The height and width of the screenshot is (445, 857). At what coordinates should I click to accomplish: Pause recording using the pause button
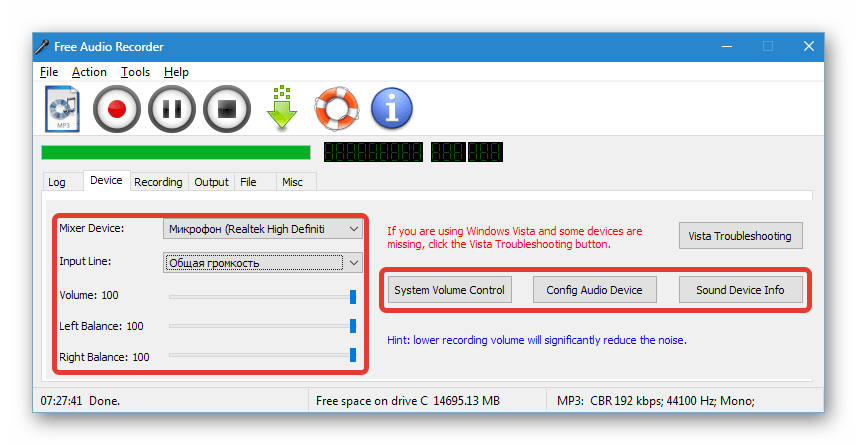[x=172, y=108]
